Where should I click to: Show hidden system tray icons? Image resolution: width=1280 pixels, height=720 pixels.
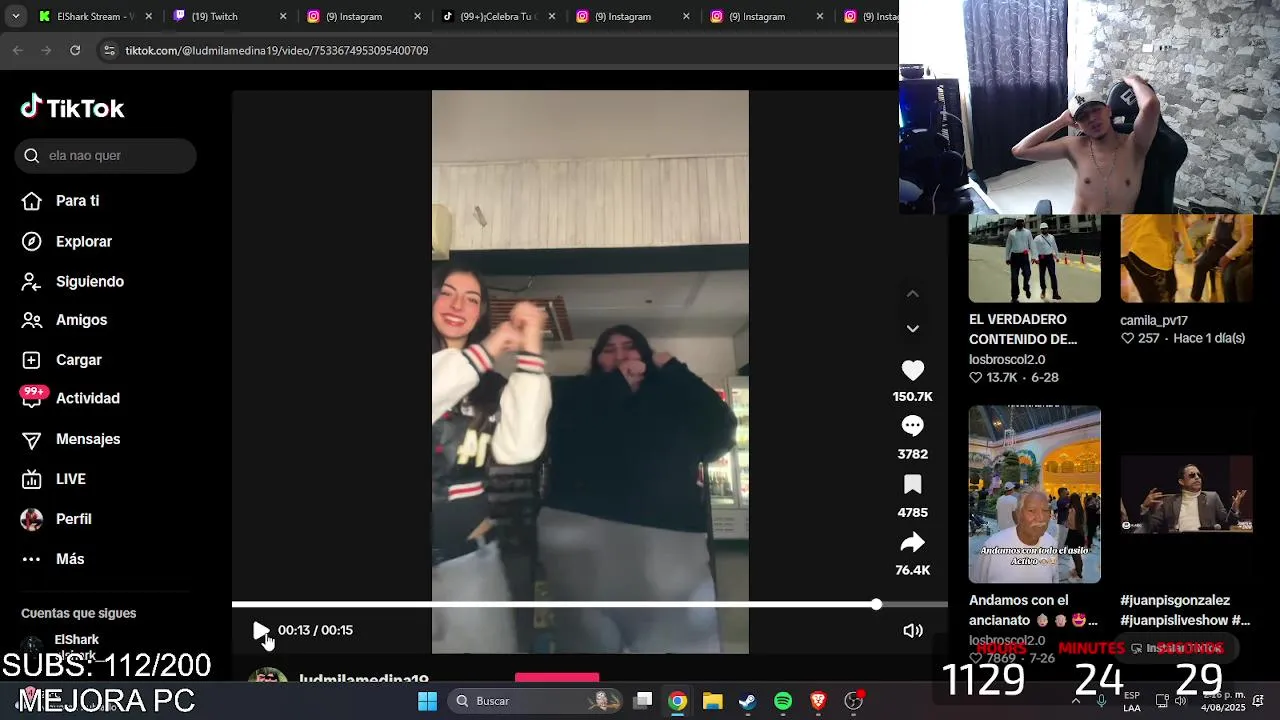coord(1076,701)
